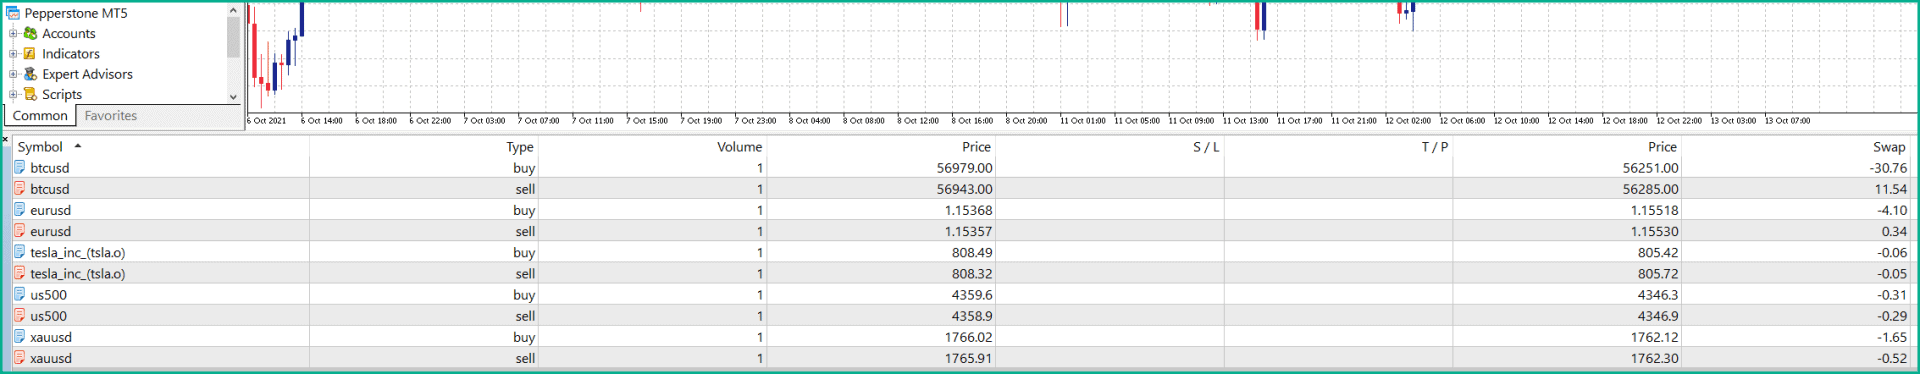Click the open price 808.49
Viewport: 1920px width, 374px height.
(x=972, y=252)
